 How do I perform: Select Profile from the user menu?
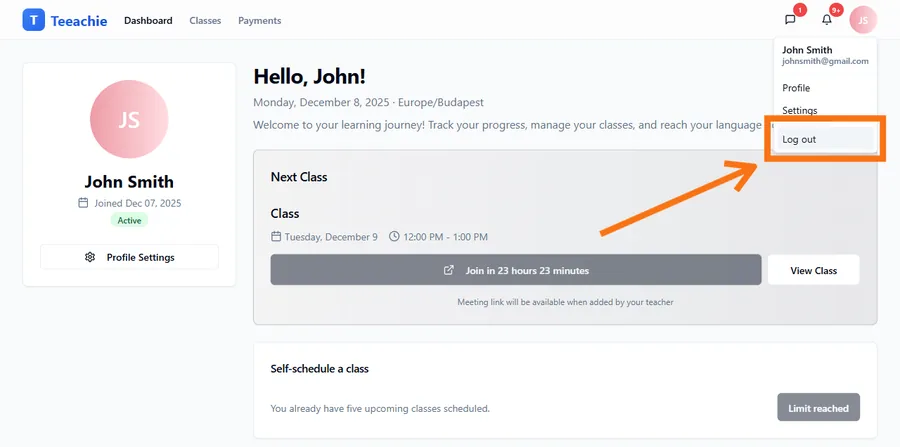pos(796,88)
